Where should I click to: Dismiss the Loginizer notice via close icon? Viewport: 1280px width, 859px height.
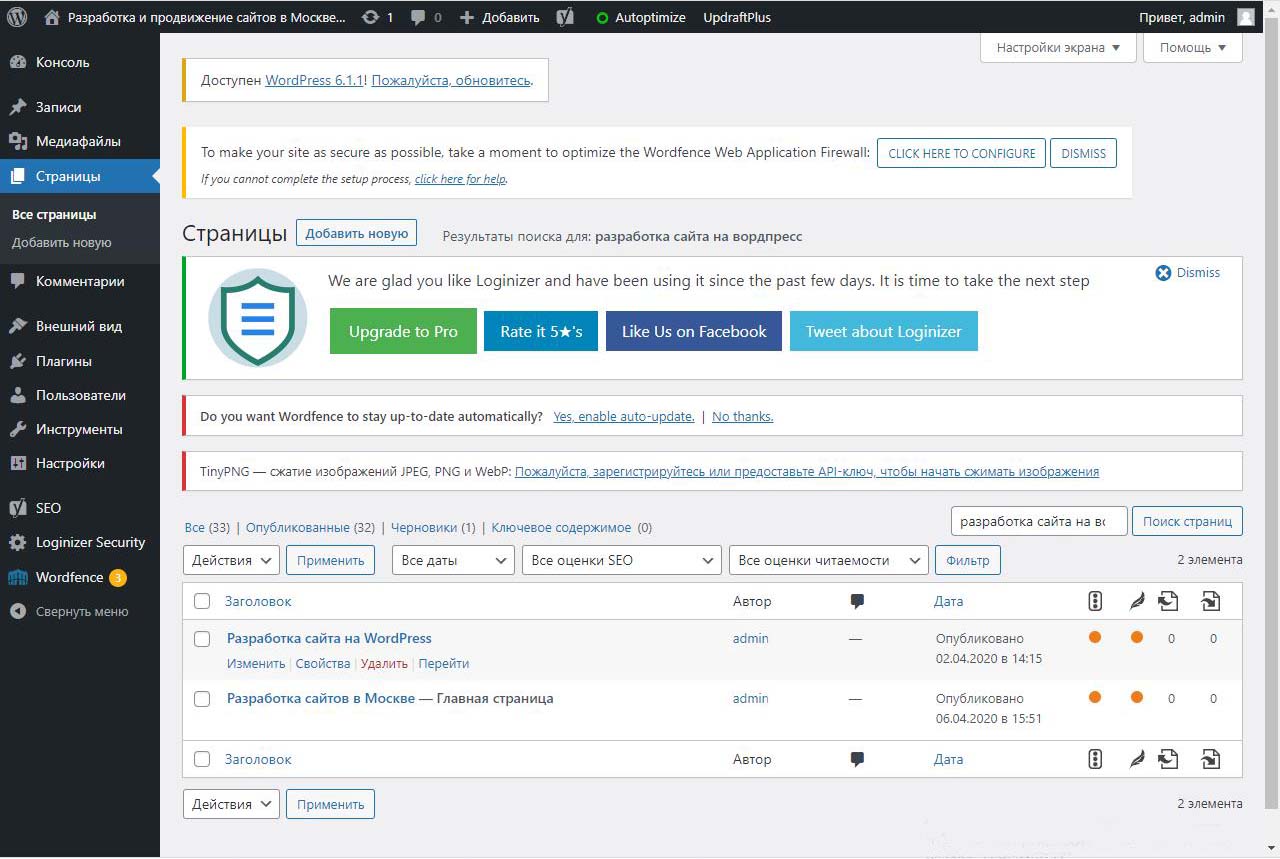coord(1163,273)
